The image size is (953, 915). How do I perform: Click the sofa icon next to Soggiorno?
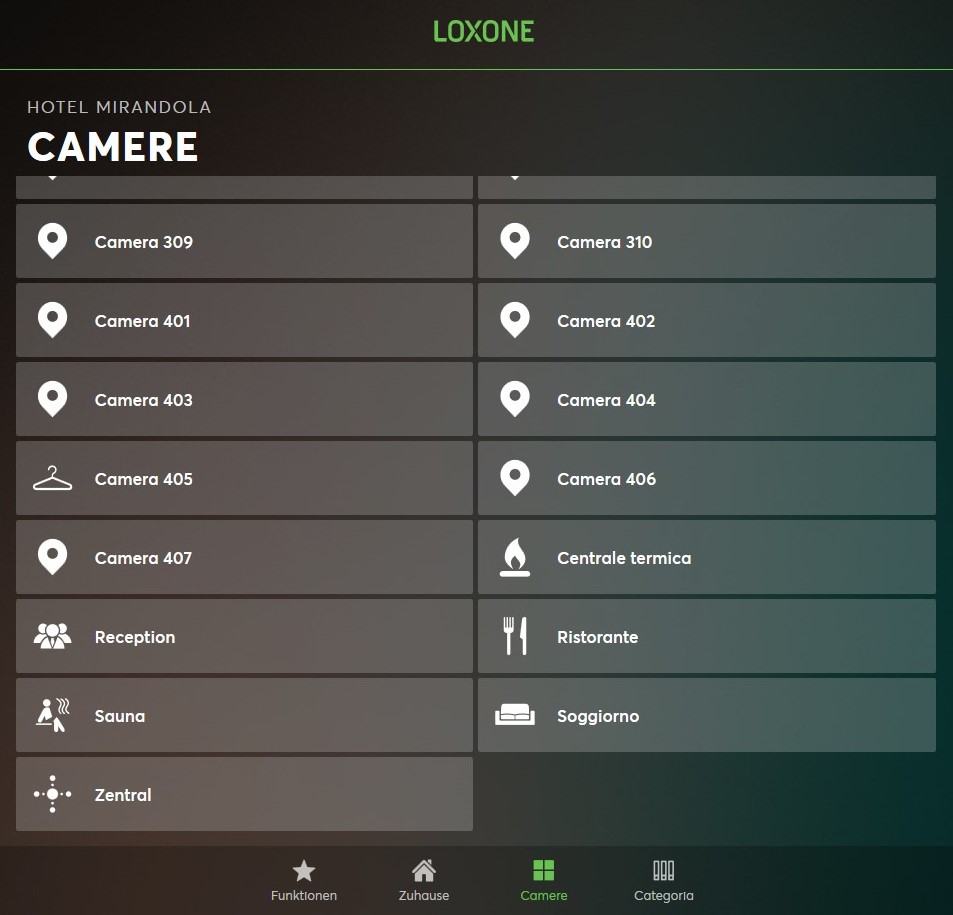[514, 716]
